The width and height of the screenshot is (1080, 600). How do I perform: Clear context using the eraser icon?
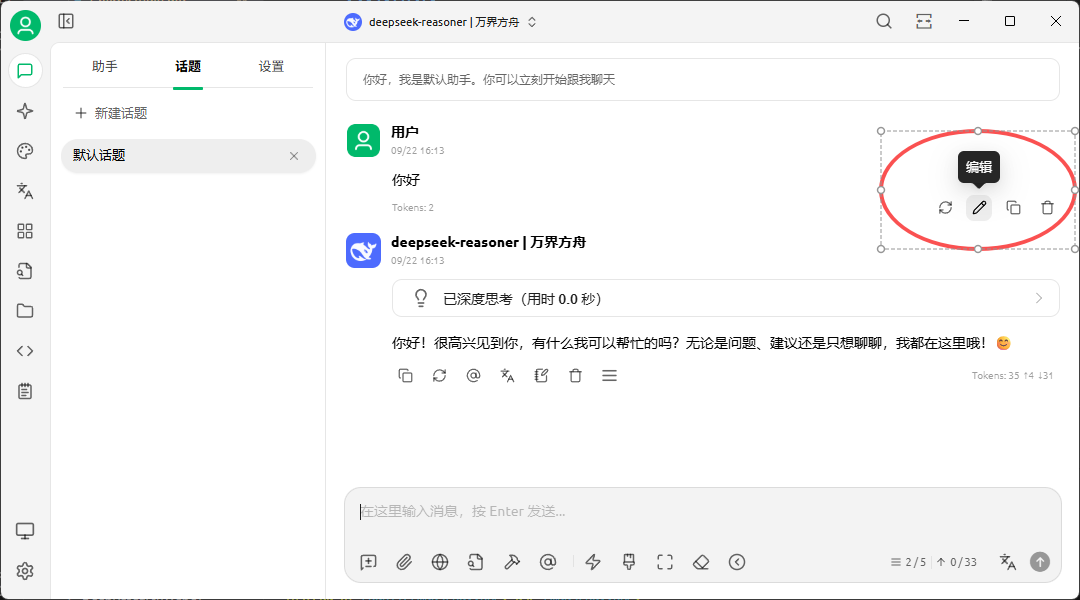tap(701, 562)
